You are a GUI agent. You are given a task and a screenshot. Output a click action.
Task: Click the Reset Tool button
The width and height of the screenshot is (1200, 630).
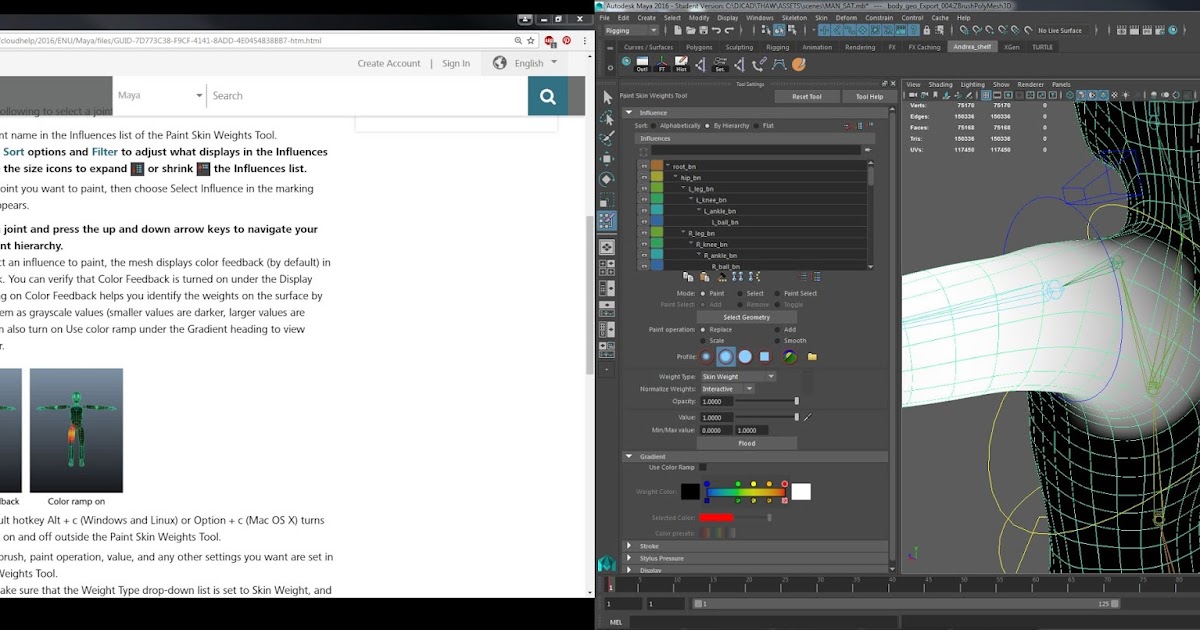807,97
